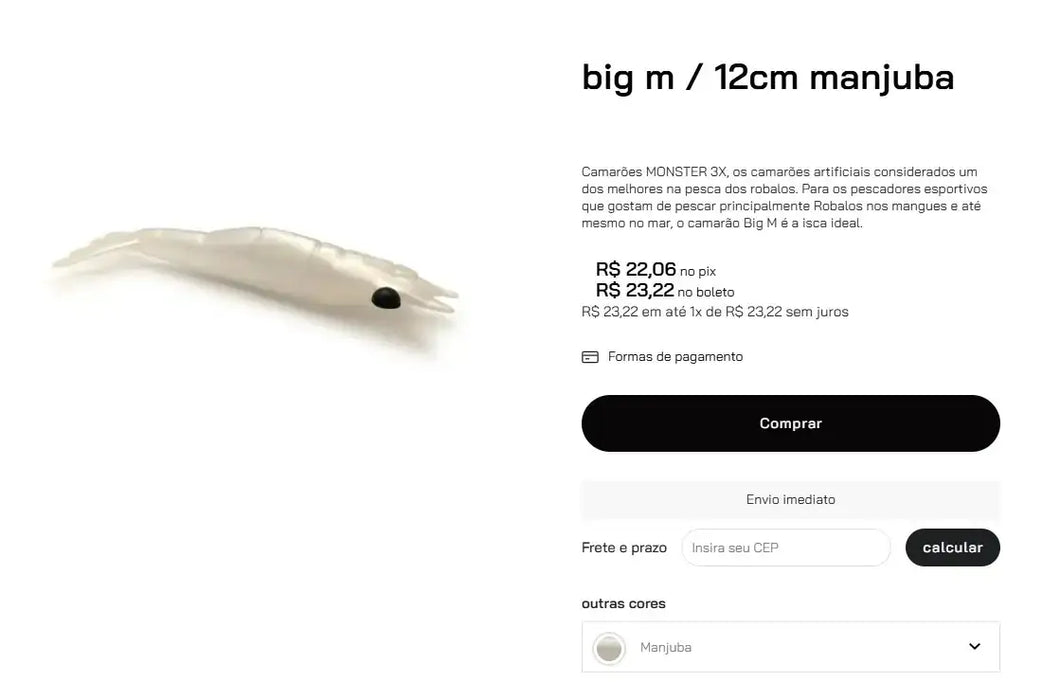Viewport: 1043px width, 700px height.
Task: Focus the Insira seu CEP input field
Action: pyautogui.click(x=786, y=548)
